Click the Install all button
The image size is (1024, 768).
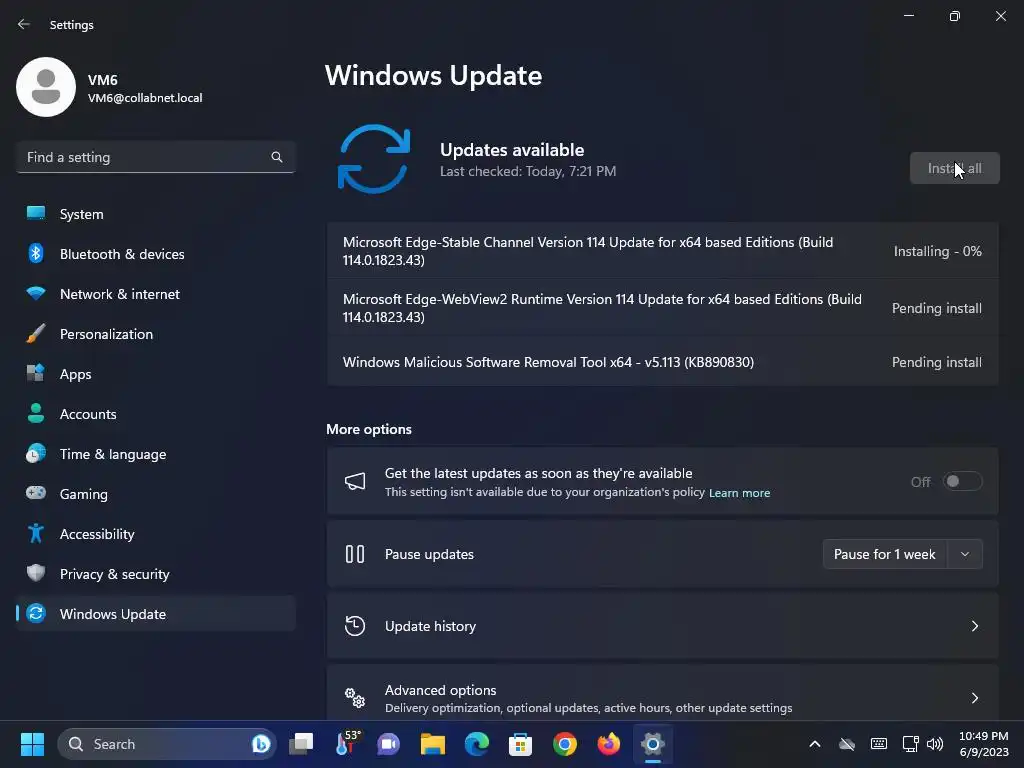point(954,168)
